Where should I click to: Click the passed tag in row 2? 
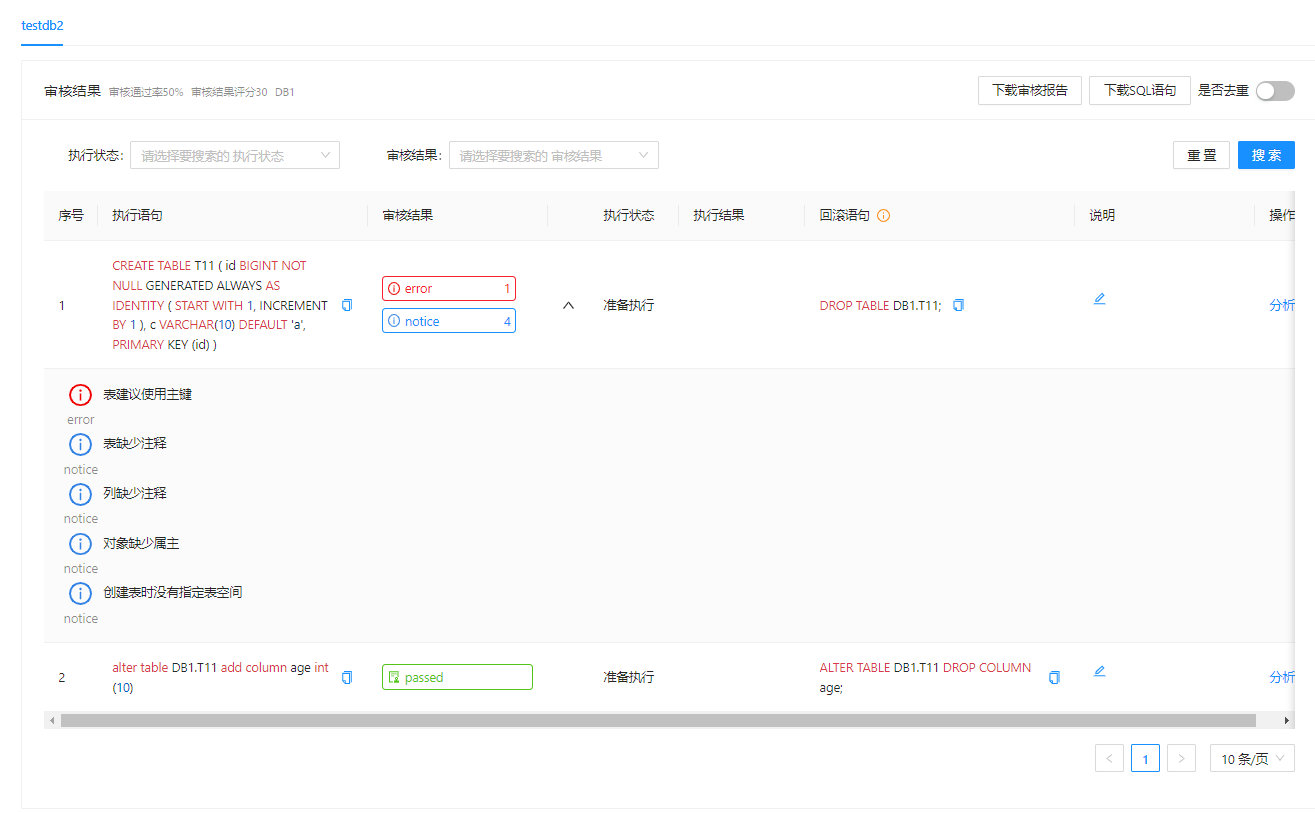coord(457,677)
